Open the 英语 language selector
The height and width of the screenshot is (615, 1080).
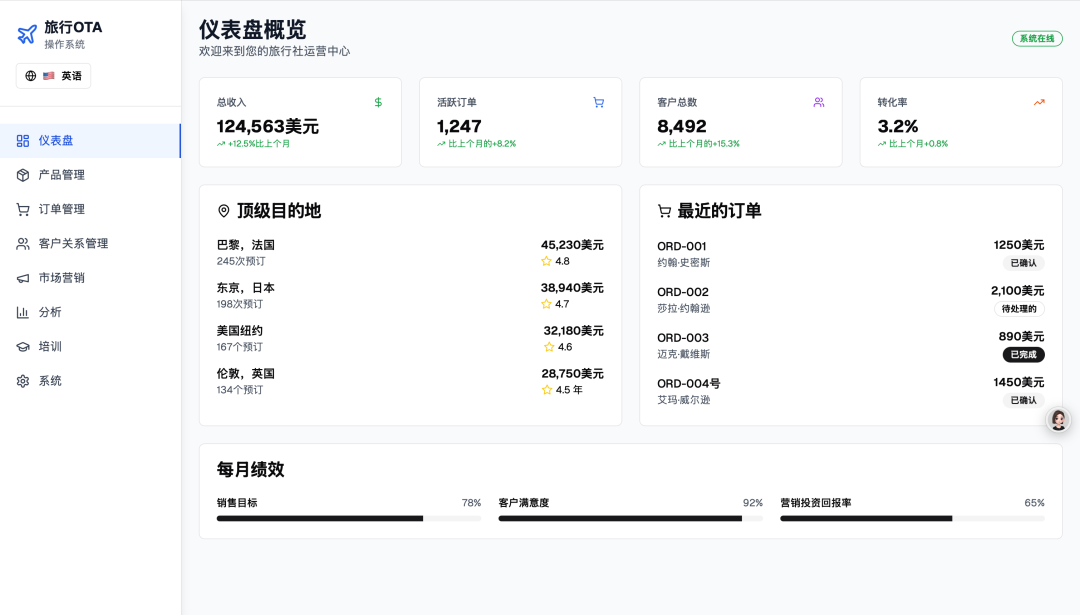pyautogui.click(x=54, y=76)
